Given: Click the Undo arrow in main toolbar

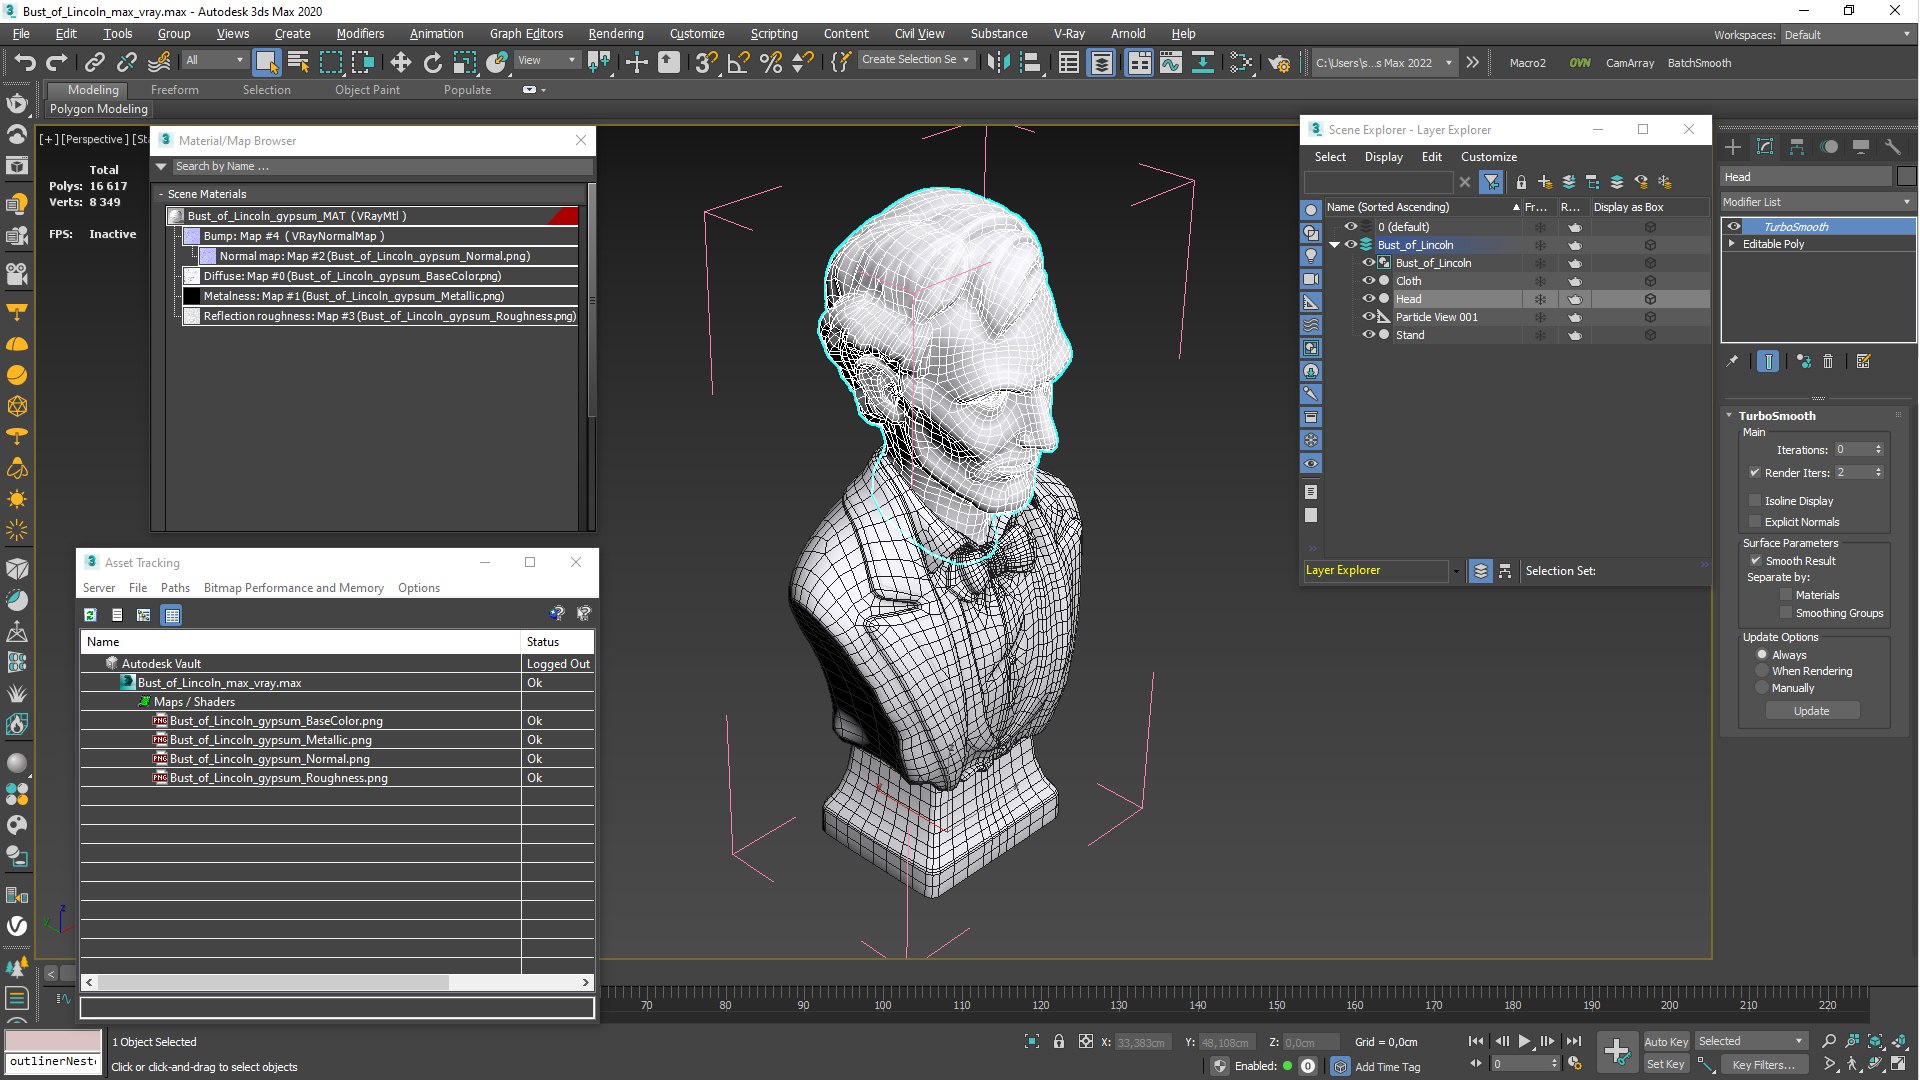Looking at the screenshot, I should [x=25, y=63].
